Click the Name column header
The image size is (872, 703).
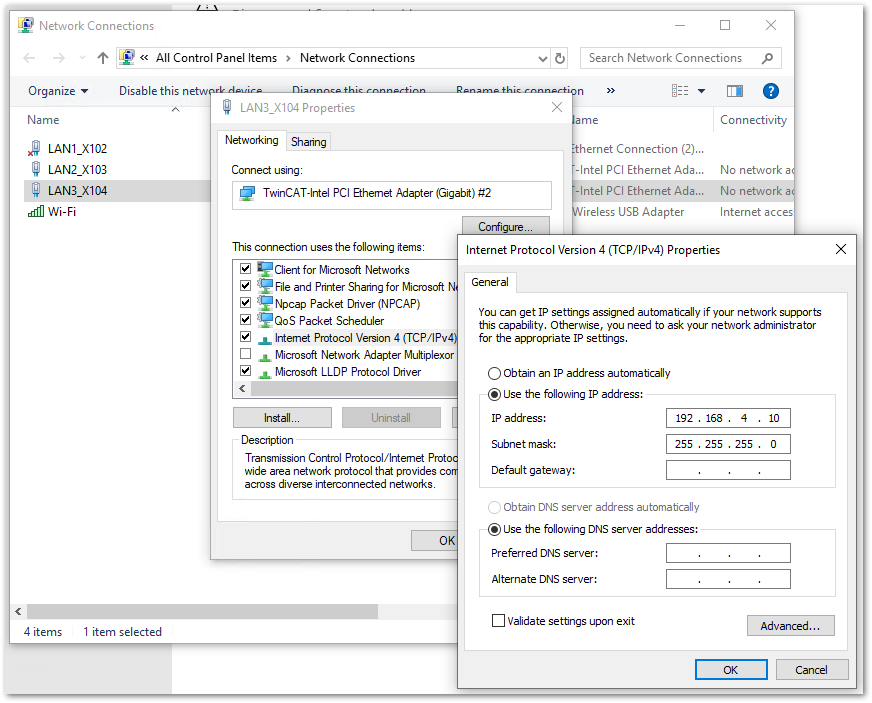[43, 120]
